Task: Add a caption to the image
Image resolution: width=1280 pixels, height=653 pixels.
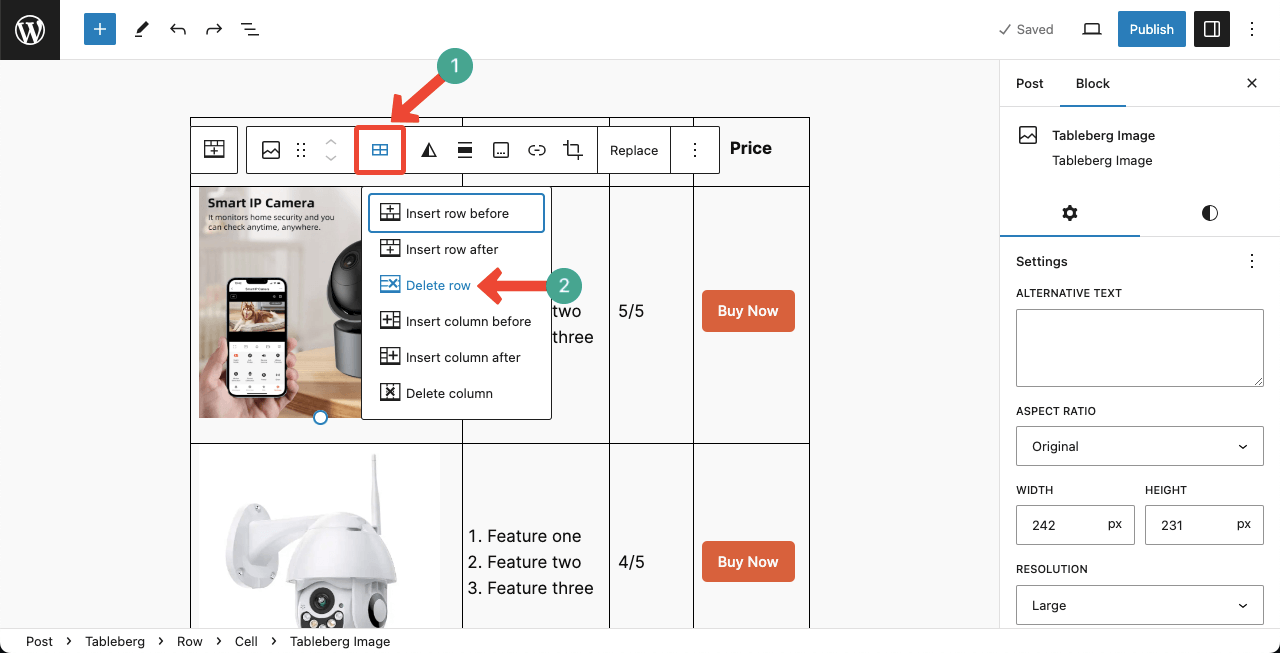Action: click(x=500, y=149)
